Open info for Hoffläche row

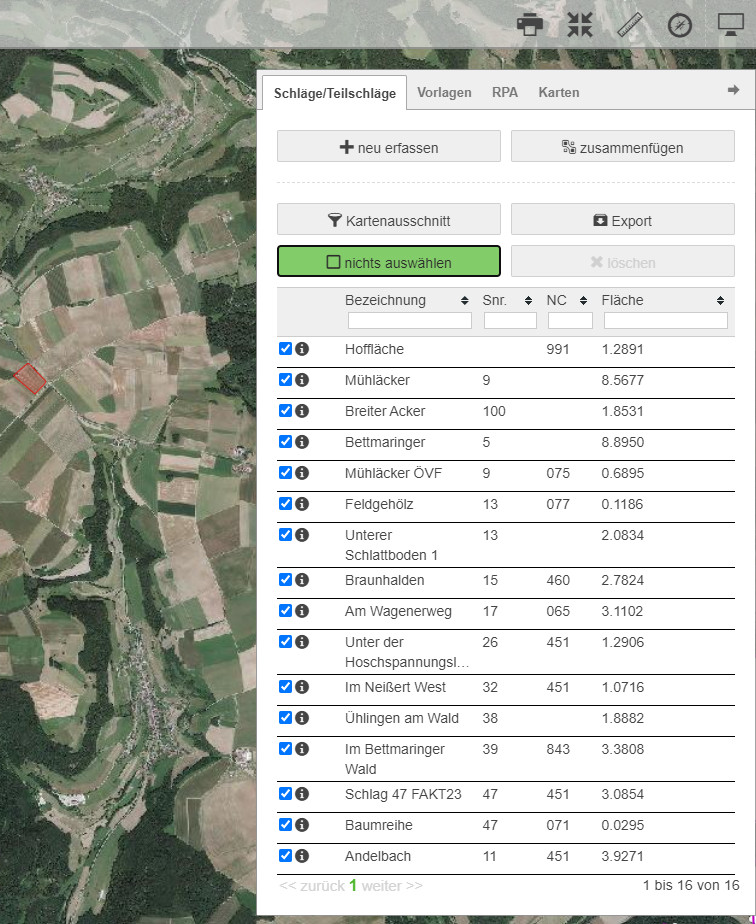(x=302, y=349)
